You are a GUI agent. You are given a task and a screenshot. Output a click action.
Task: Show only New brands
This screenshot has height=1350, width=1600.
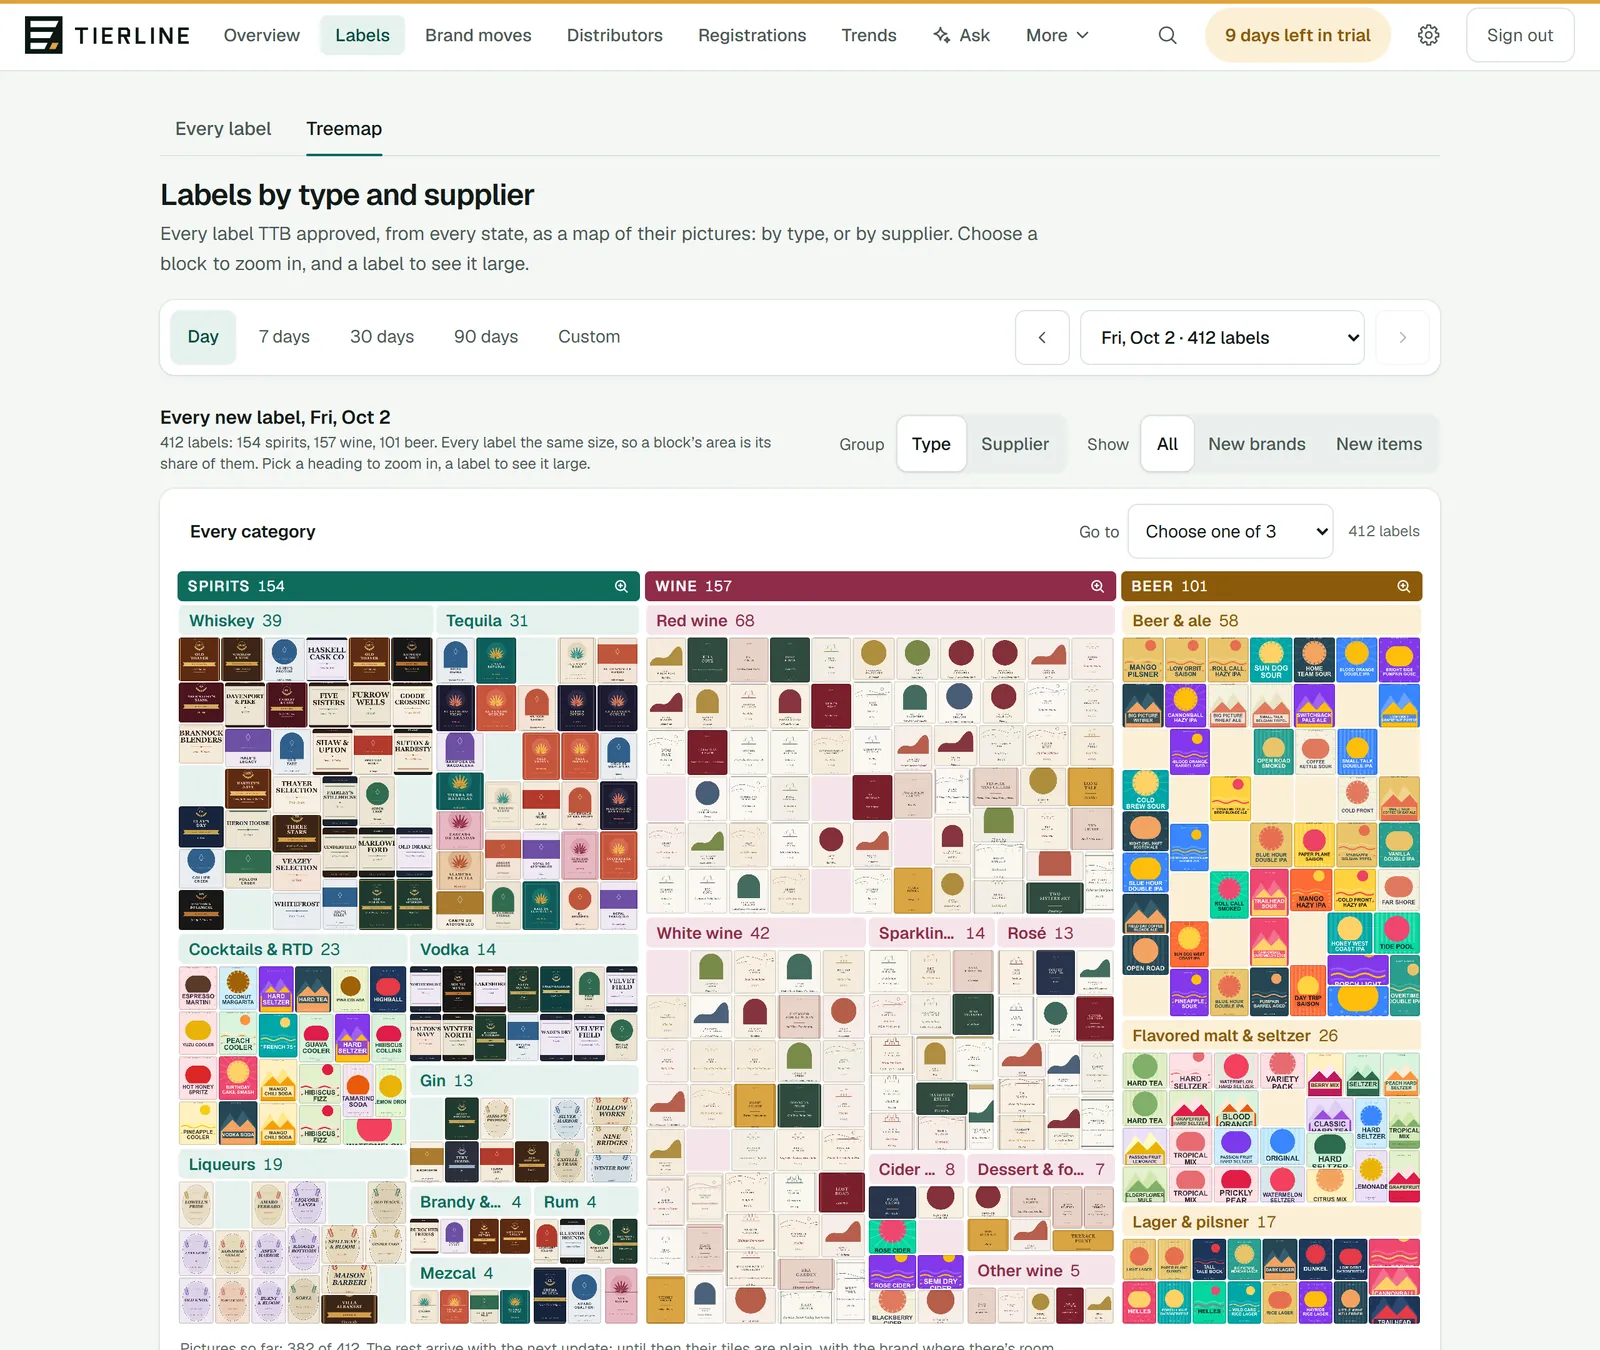click(x=1257, y=444)
